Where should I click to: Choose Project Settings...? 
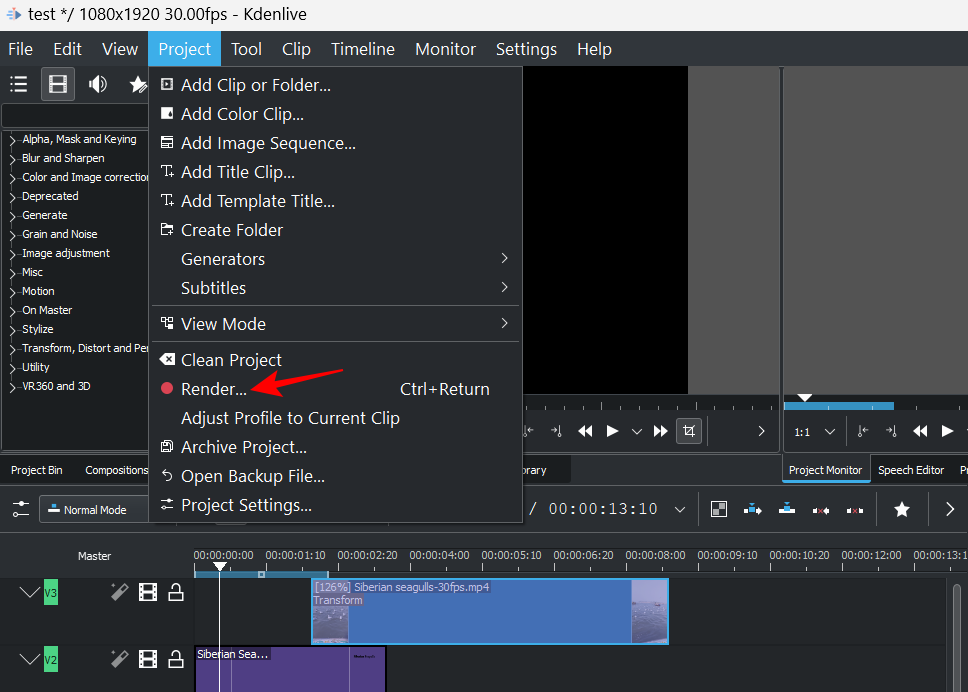point(335,505)
